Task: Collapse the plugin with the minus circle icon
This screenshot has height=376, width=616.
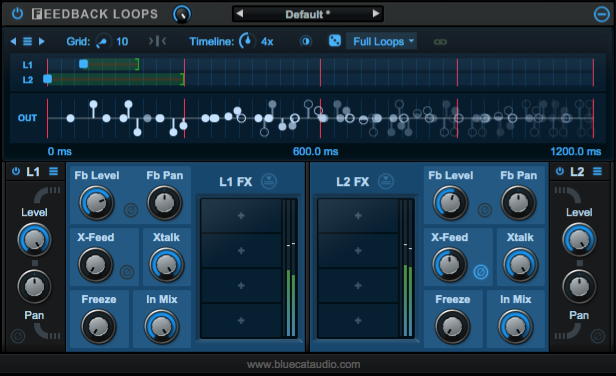Action: point(601,15)
